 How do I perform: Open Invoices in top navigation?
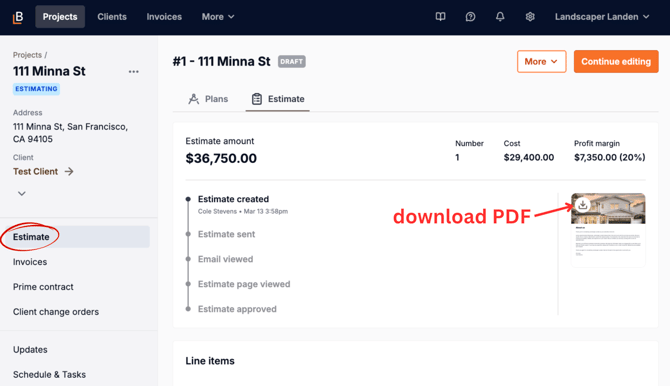coord(164,17)
